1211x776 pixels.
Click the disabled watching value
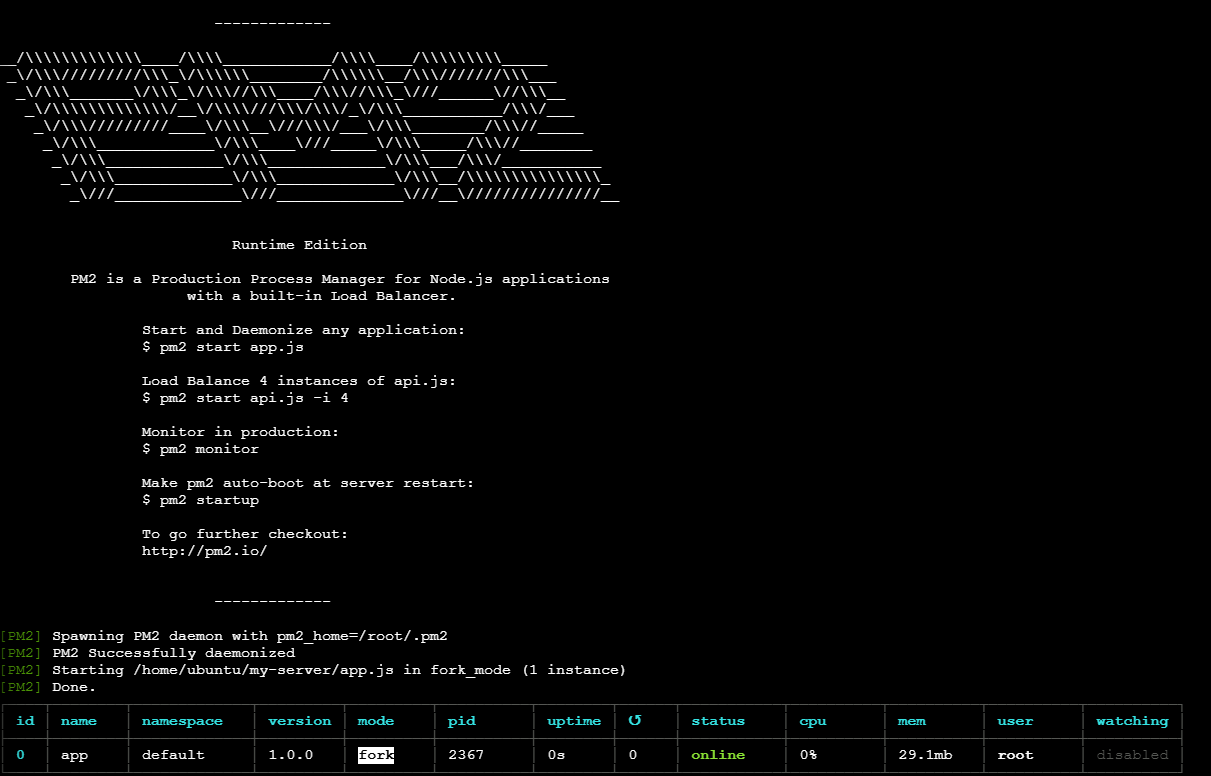(x=1132, y=755)
